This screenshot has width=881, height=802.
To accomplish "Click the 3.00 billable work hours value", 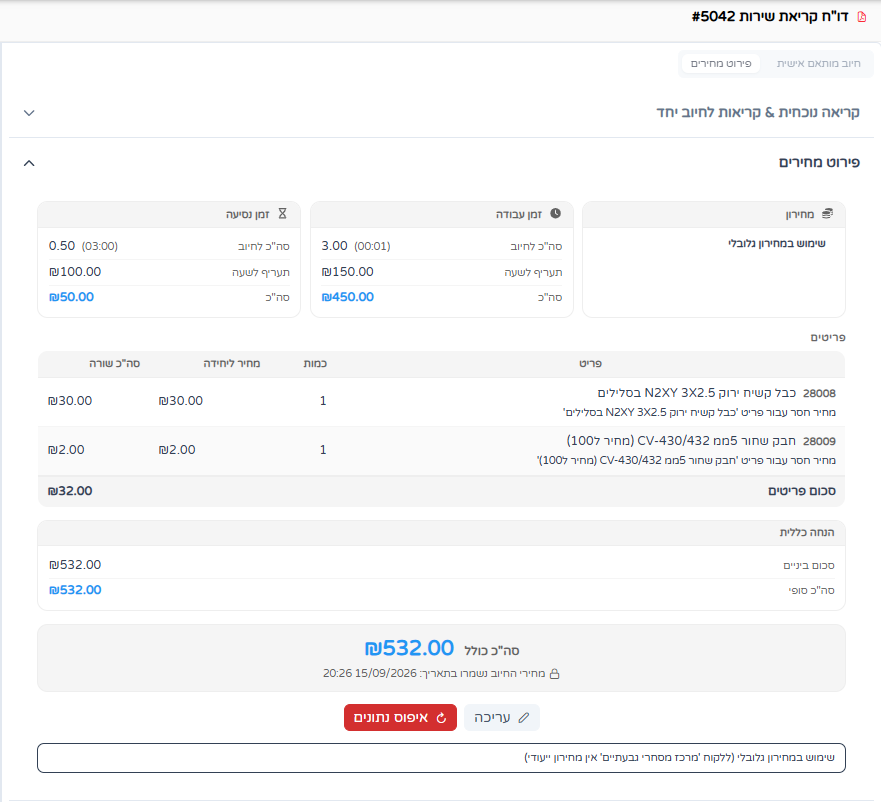I will click(x=334, y=246).
